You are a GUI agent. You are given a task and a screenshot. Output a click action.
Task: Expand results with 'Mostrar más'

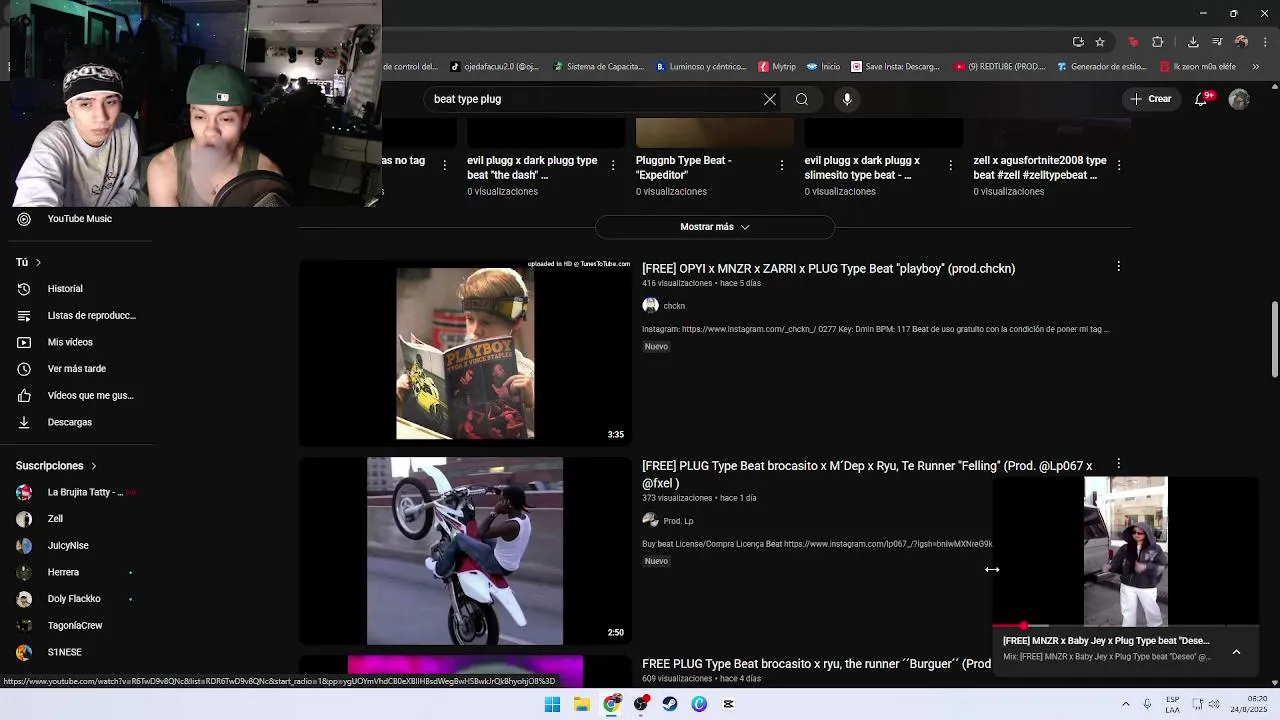click(715, 227)
